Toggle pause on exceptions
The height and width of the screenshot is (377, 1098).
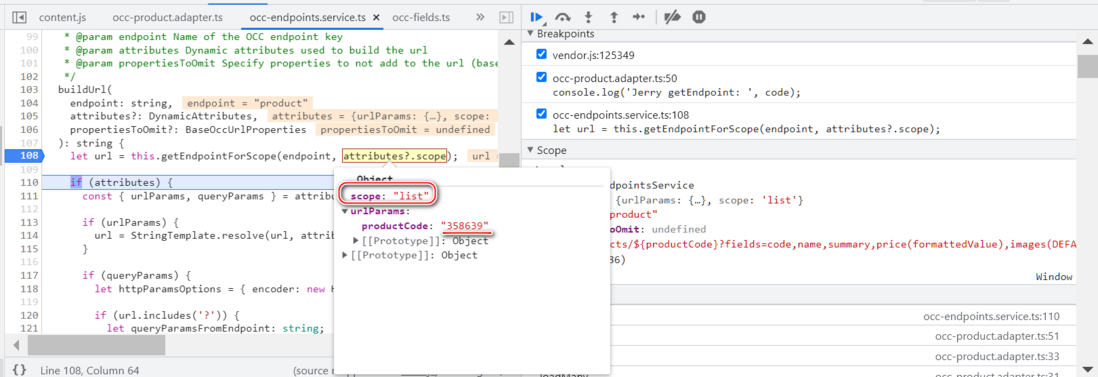698,17
